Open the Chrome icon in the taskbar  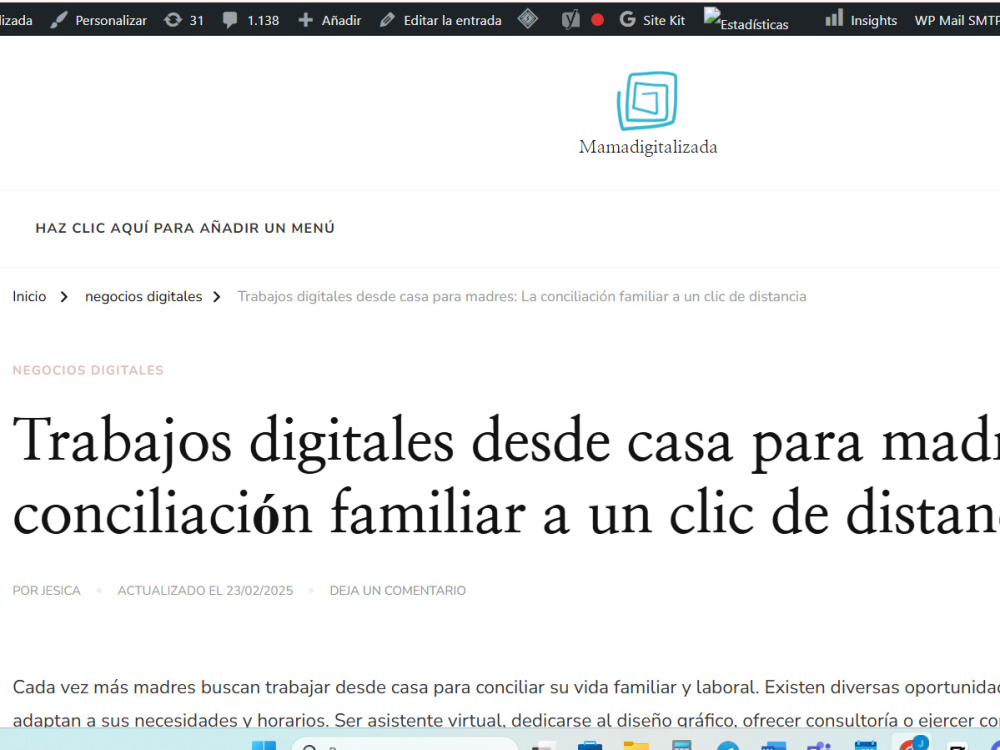pyautogui.click(x=911, y=744)
